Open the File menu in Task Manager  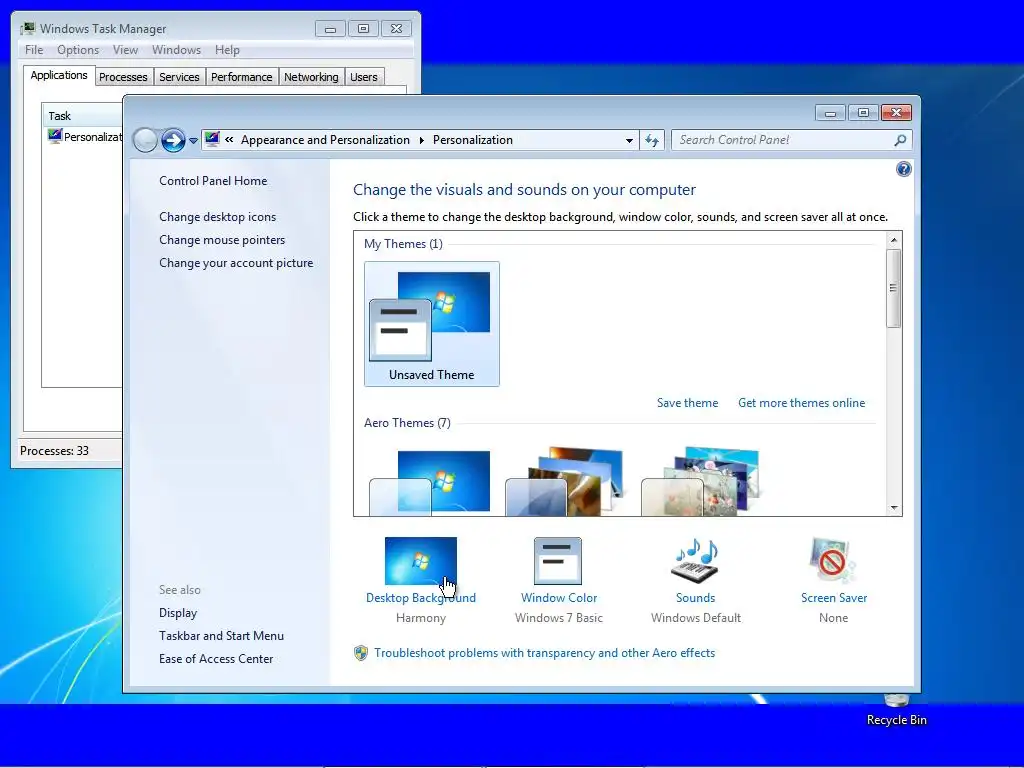(x=34, y=50)
